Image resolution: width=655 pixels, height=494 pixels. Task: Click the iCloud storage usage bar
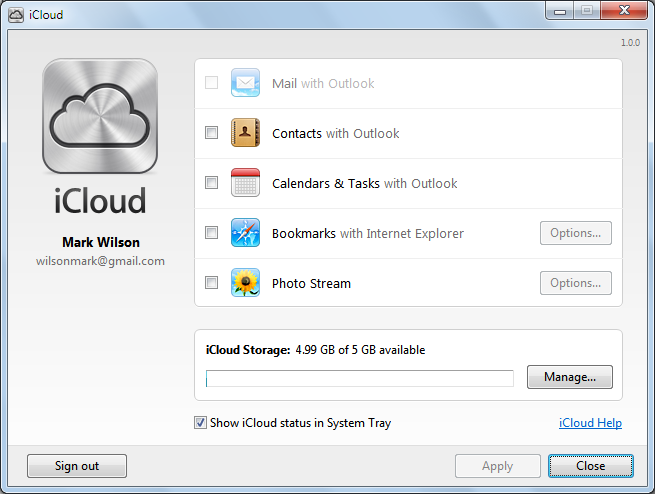[x=360, y=378]
